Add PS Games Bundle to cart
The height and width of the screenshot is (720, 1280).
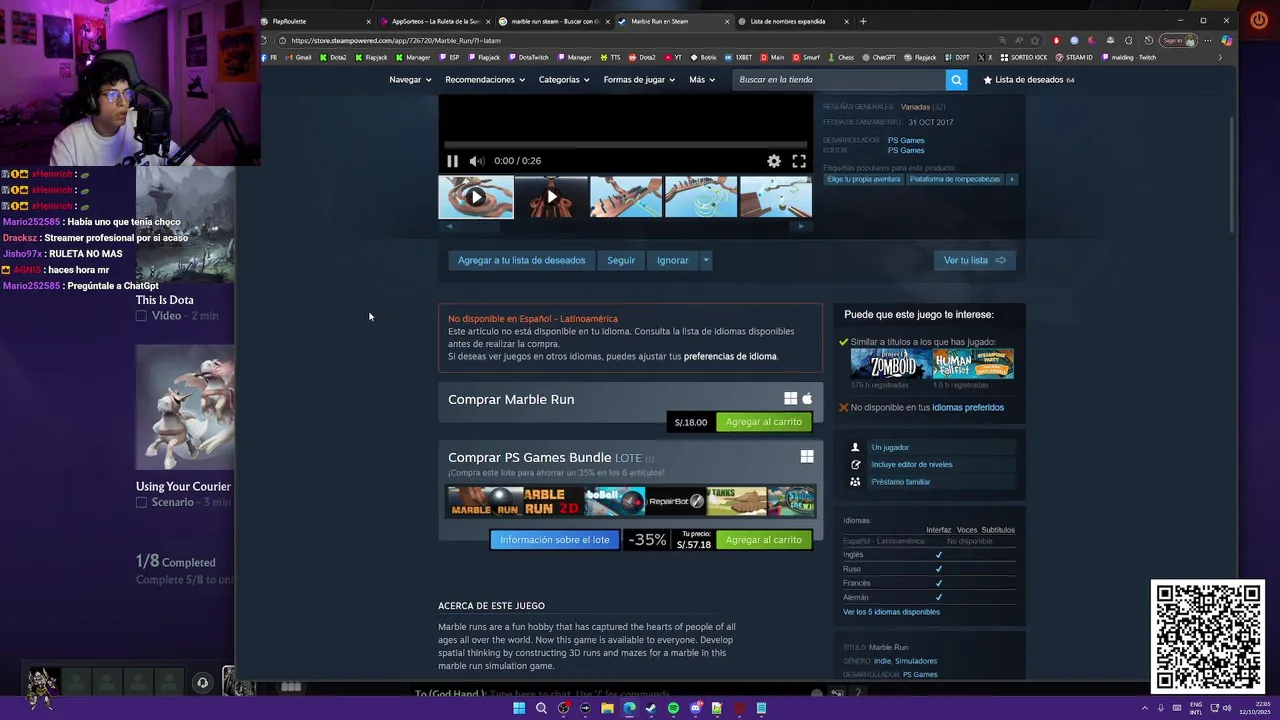764,540
